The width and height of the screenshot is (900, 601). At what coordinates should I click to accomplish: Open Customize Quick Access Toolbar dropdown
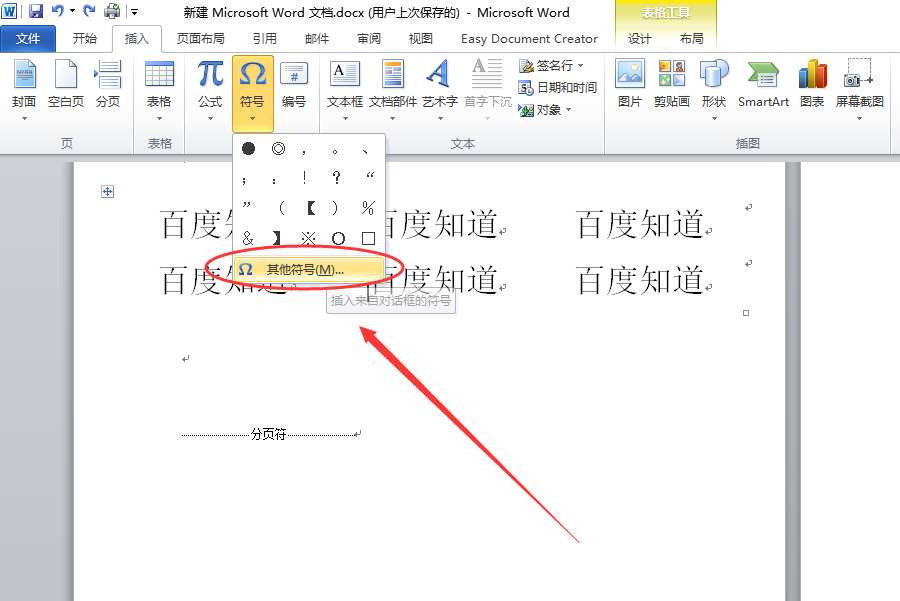coord(134,11)
